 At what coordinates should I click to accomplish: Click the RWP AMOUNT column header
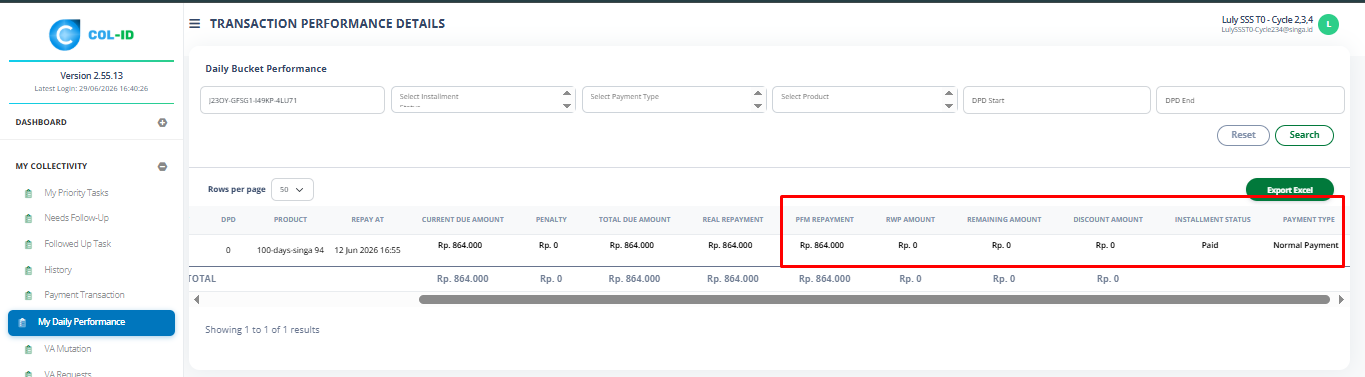[910, 219]
